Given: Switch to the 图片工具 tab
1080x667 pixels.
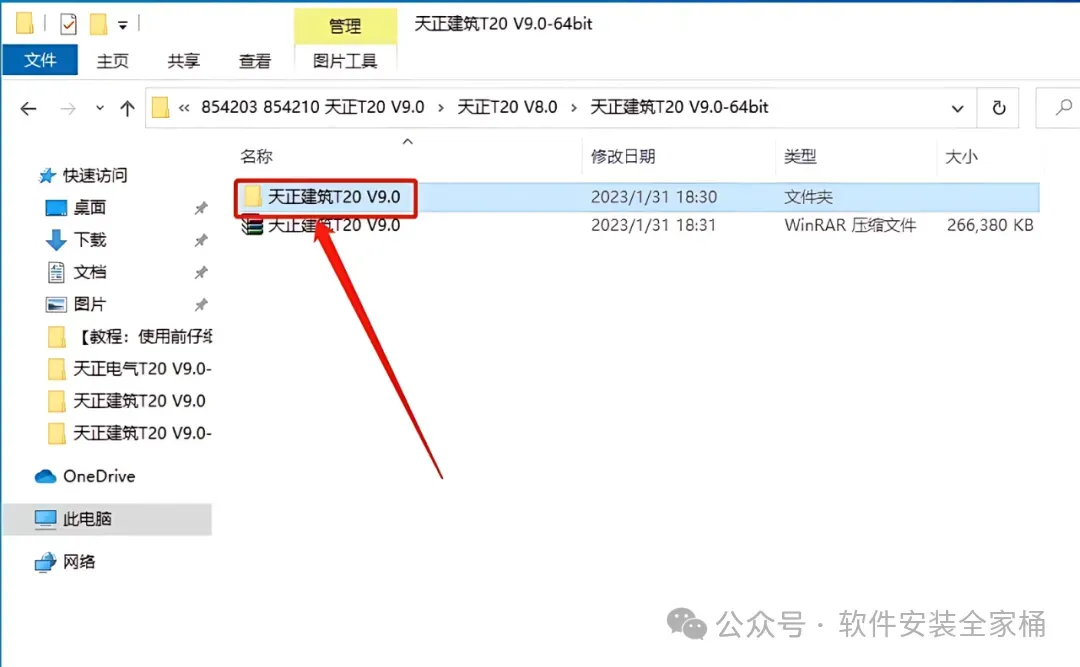Looking at the screenshot, I should click(345, 61).
